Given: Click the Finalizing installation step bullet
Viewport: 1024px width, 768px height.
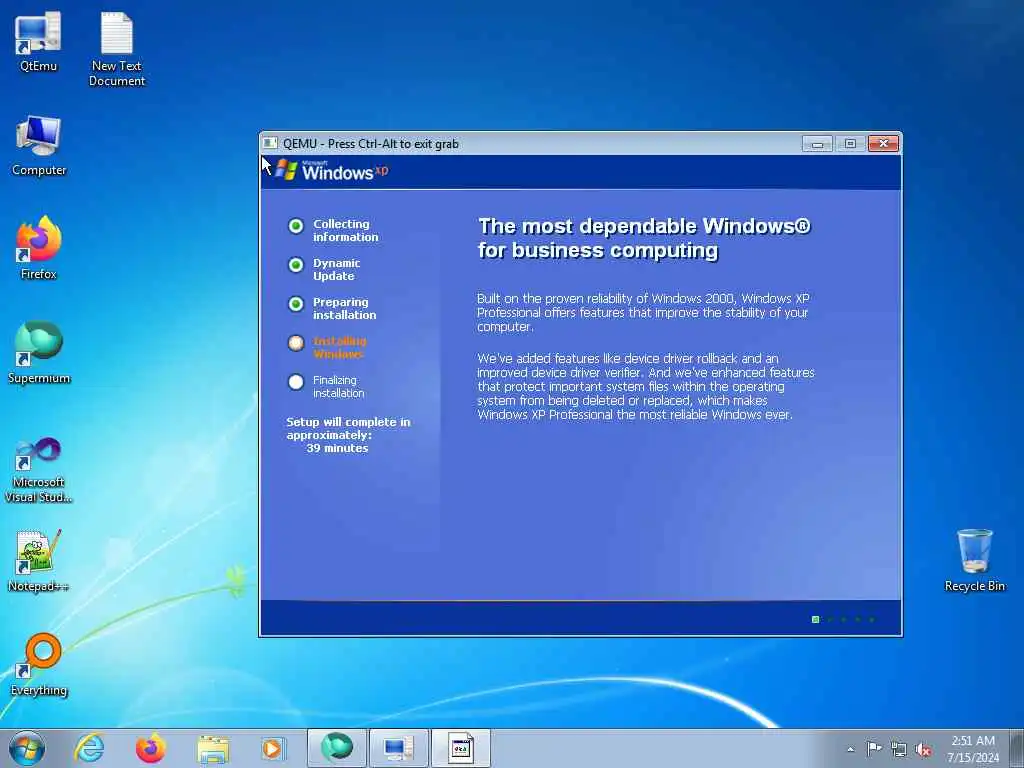Looking at the screenshot, I should pos(296,382).
